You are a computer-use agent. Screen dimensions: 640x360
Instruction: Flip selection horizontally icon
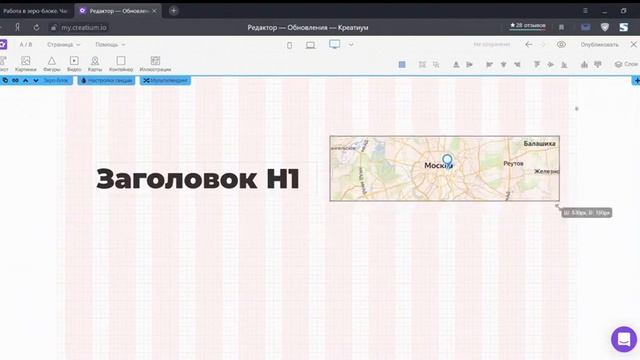click(470, 64)
